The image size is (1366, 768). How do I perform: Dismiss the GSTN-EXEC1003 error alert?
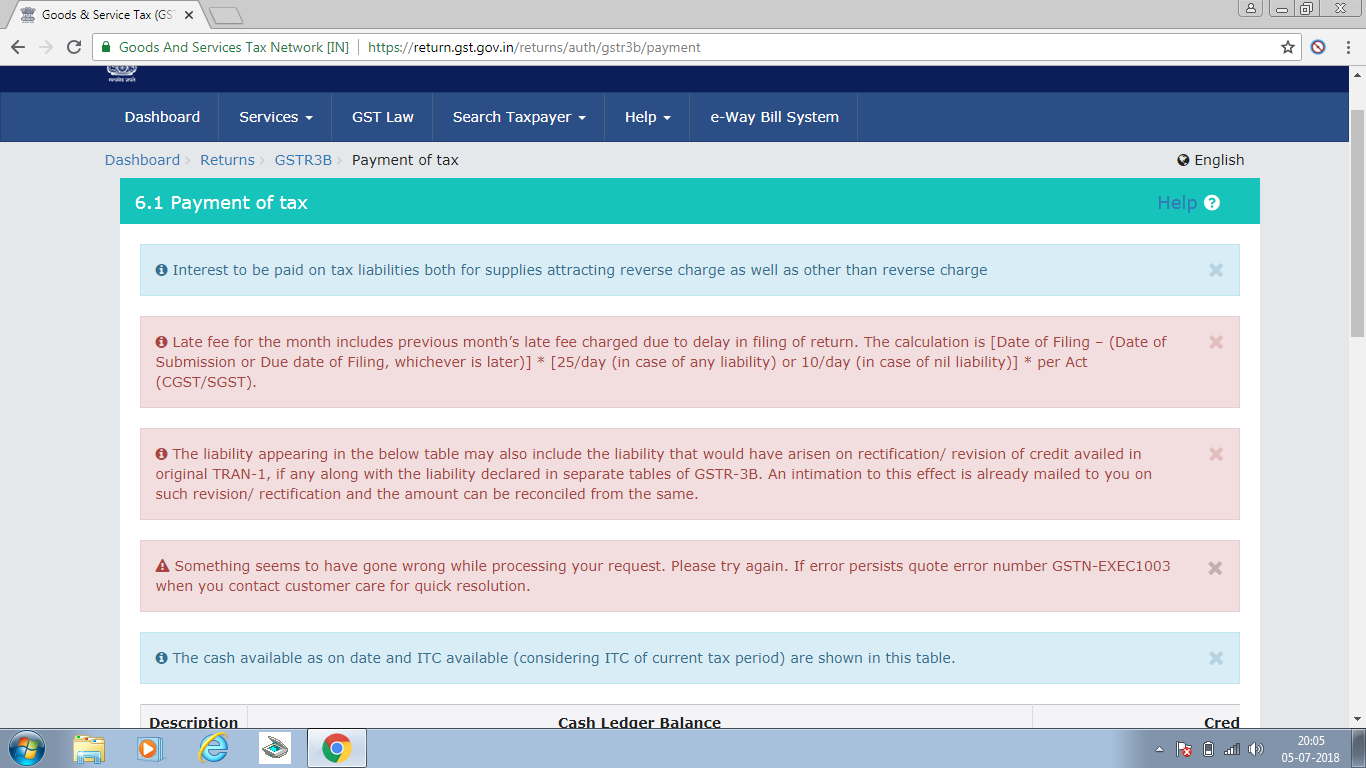click(x=1216, y=568)
